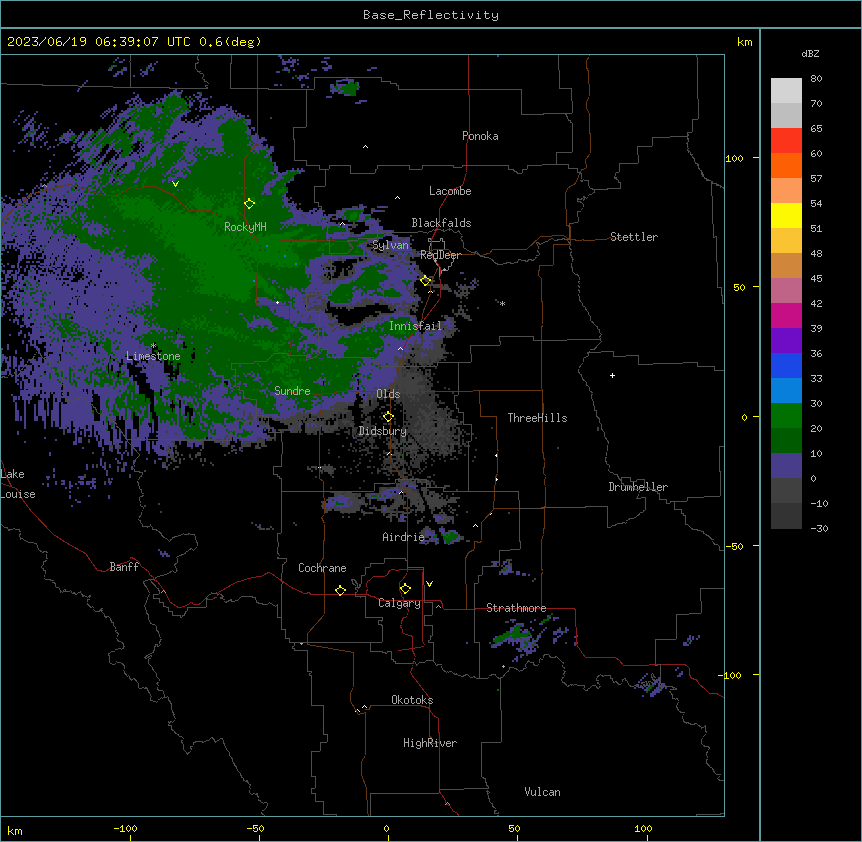Click the -30 value on the dBZ scale
The height and width of the screenshot is (842, 862).
tap(819, 528)
